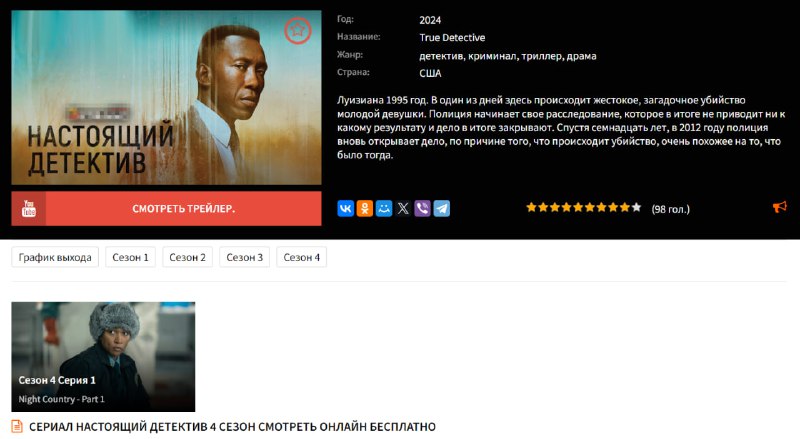Share via Viber purple icon
The image size is (800, 439).
[x=422, y=208]
